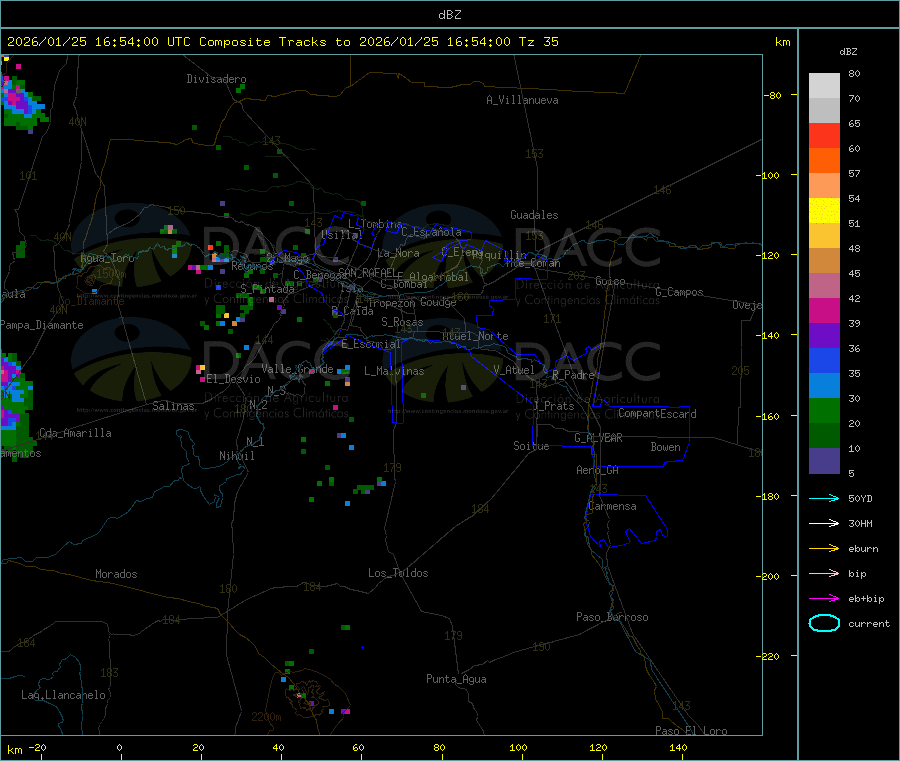Pick the light gray 70-80 dBZ swatch
The width and height of the screenshot is (900, 761).
[824, 86]
